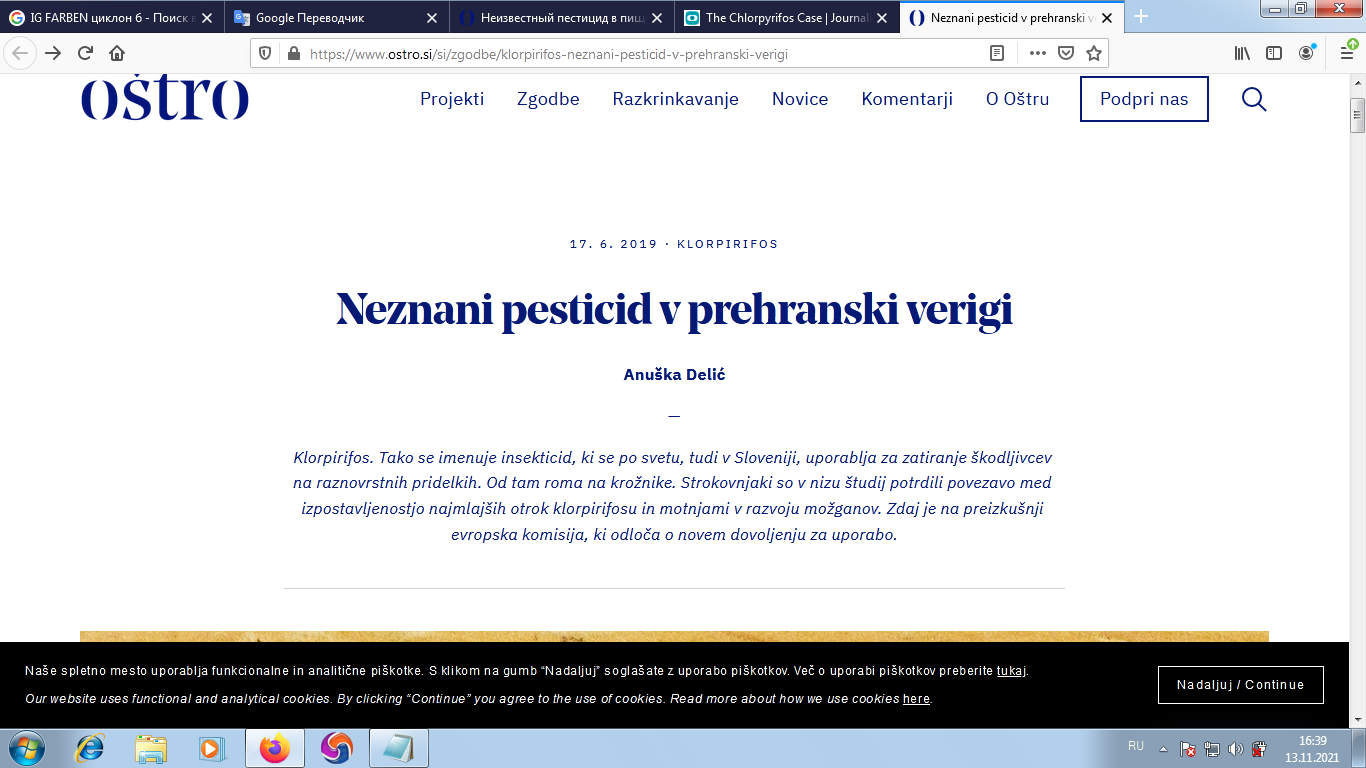Open the Razkrinkavanje navigation link

pos(675,99)
